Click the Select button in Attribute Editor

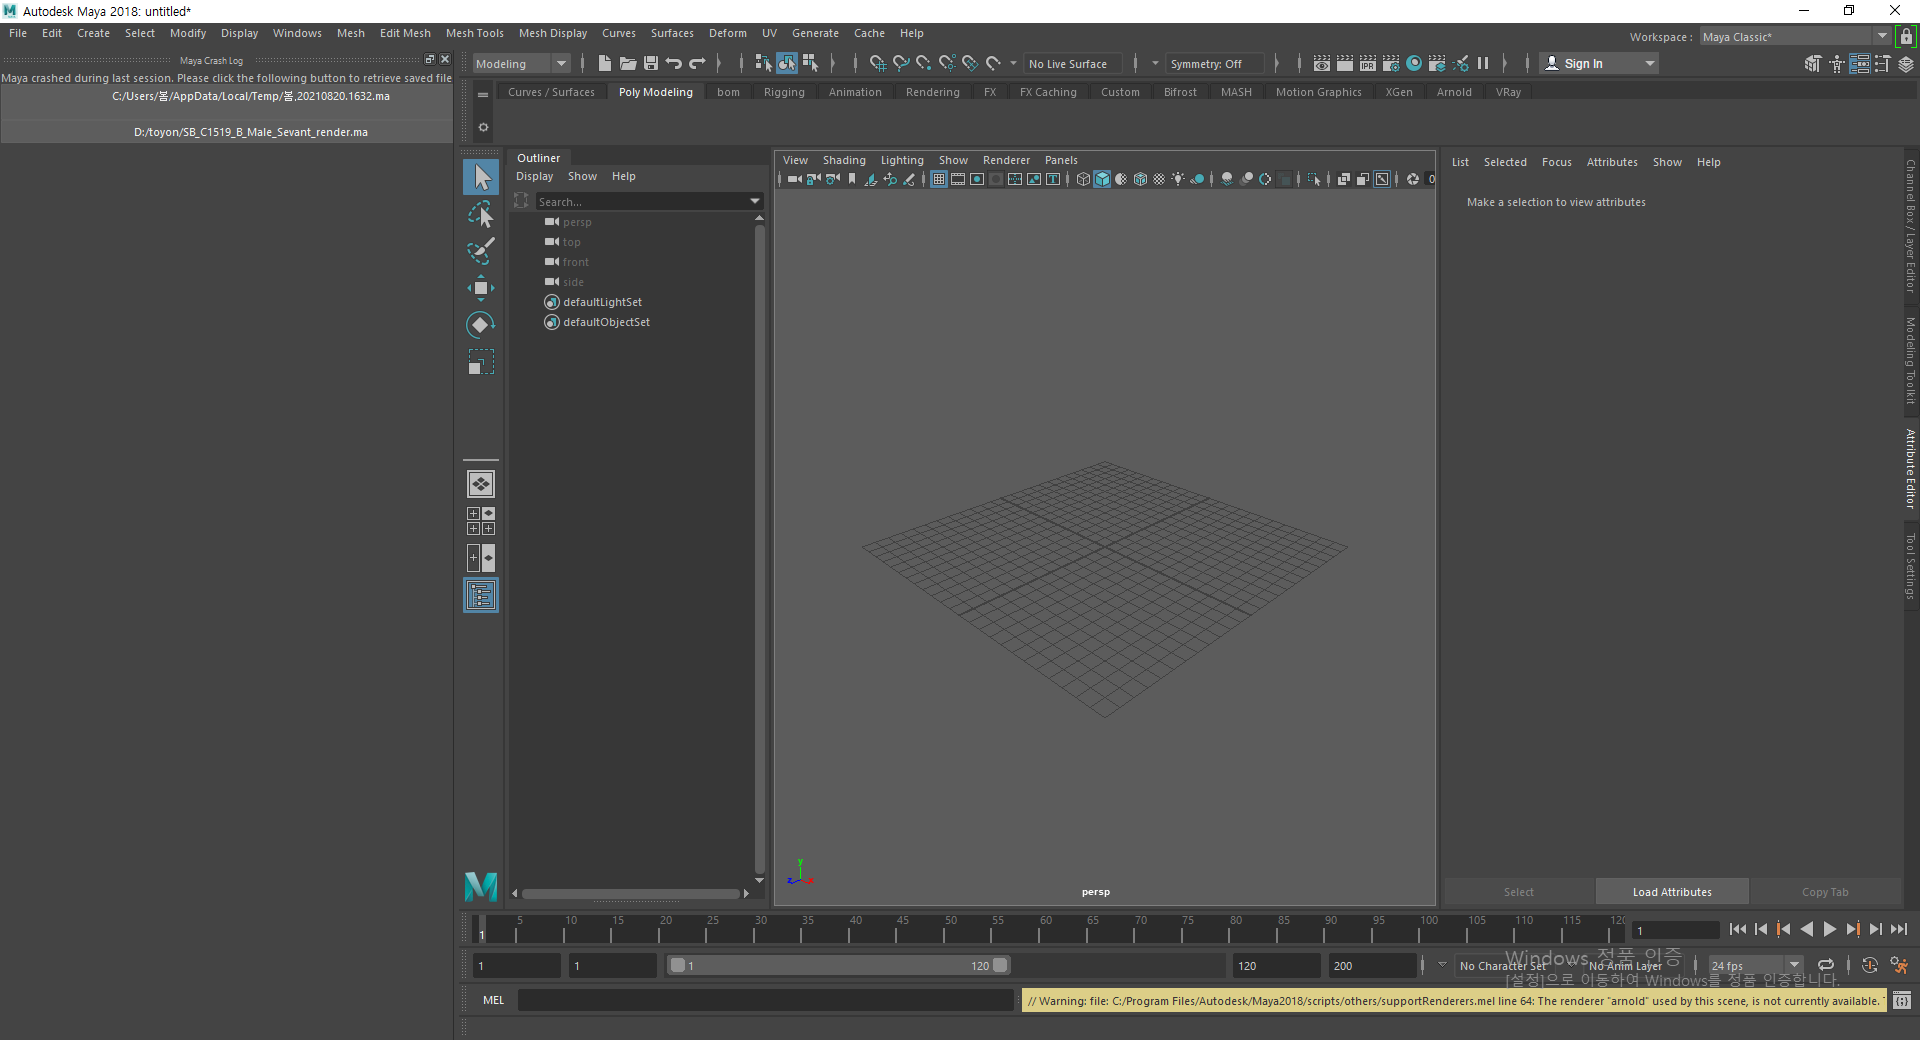tap(1518, 892)
